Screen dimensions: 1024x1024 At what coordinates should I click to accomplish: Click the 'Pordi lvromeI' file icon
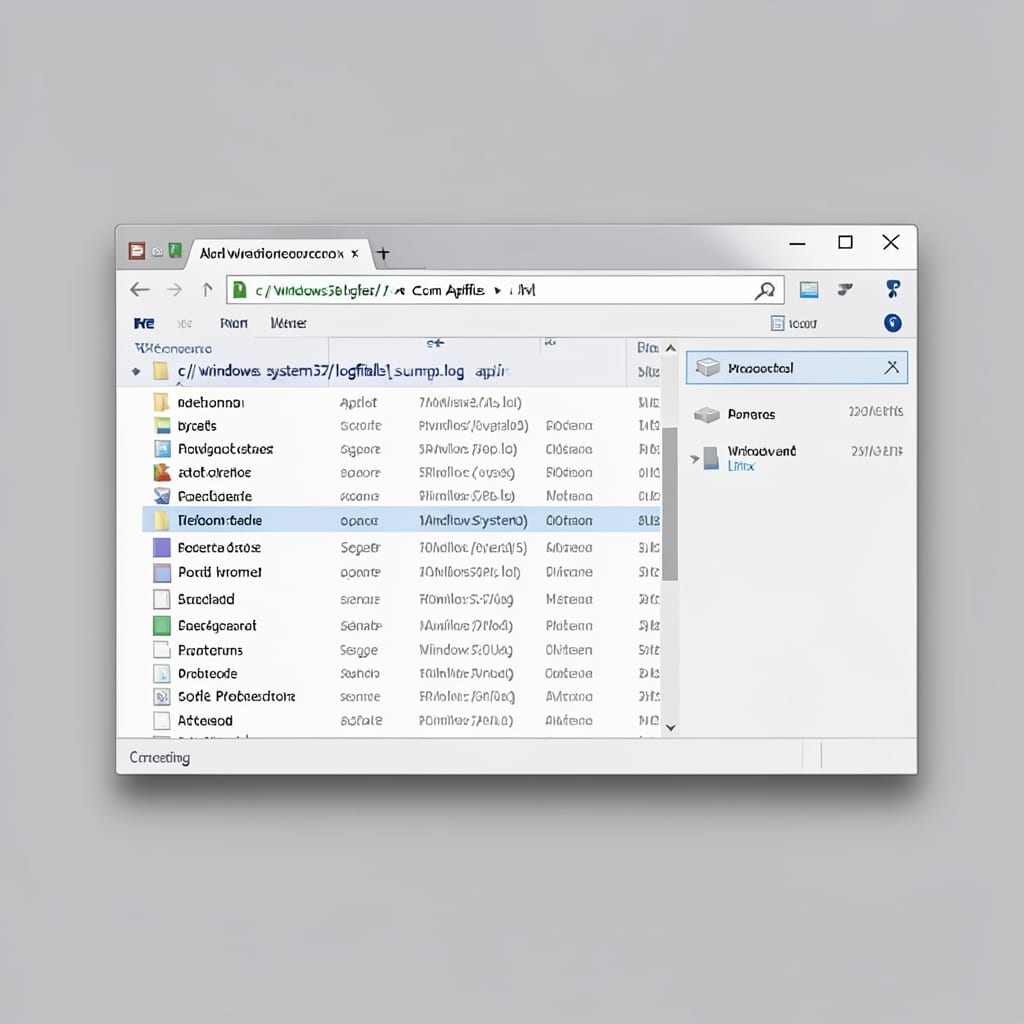(162, 573)
